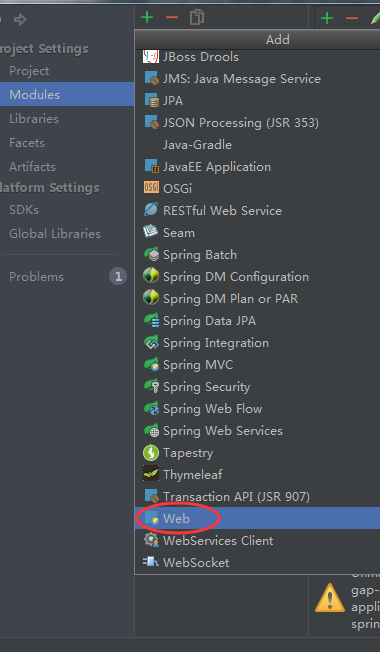Click Spring Data JPA entry text
Image resolution: width=380 pixels, height=652 pixels.
[210, 321]
